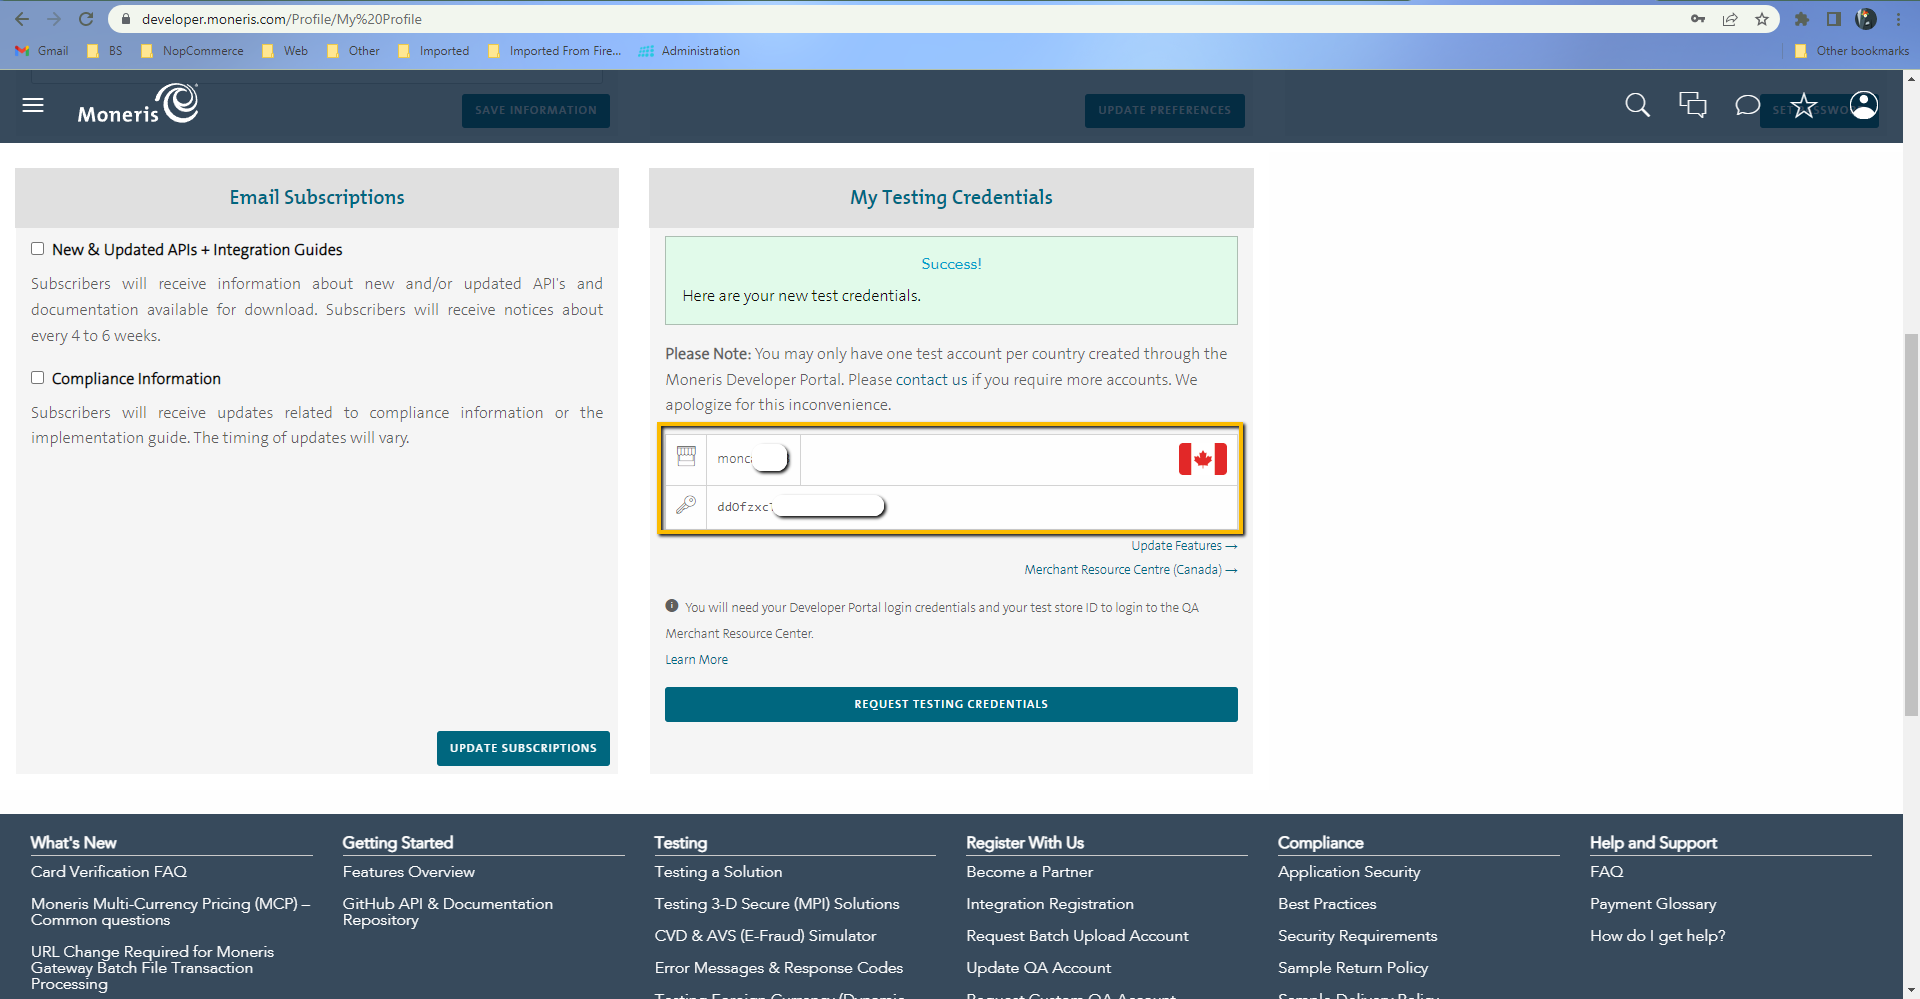Viewport: 1920px width, 999px height.
Task: Click the store ID shop icon
Action: click(686, 456)
